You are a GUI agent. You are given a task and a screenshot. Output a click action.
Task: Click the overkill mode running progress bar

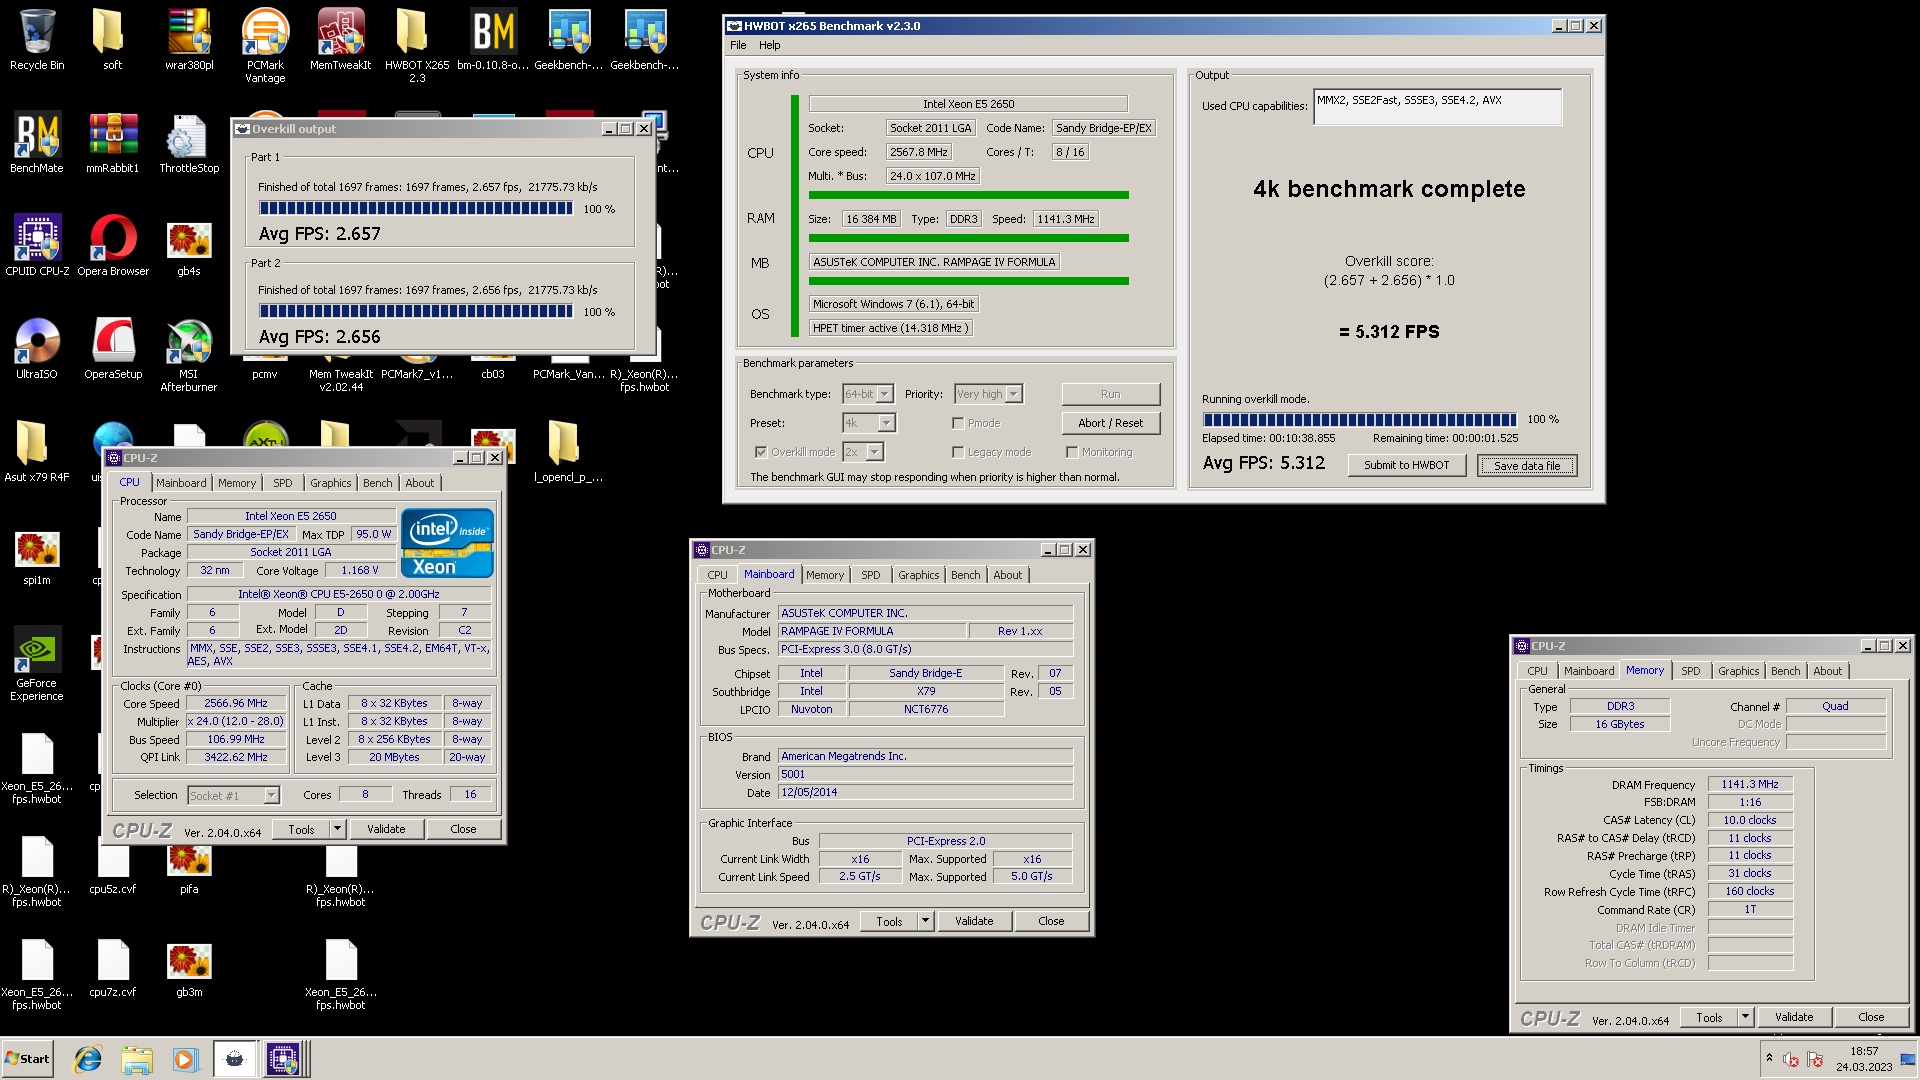click(x=1360, y=419)
